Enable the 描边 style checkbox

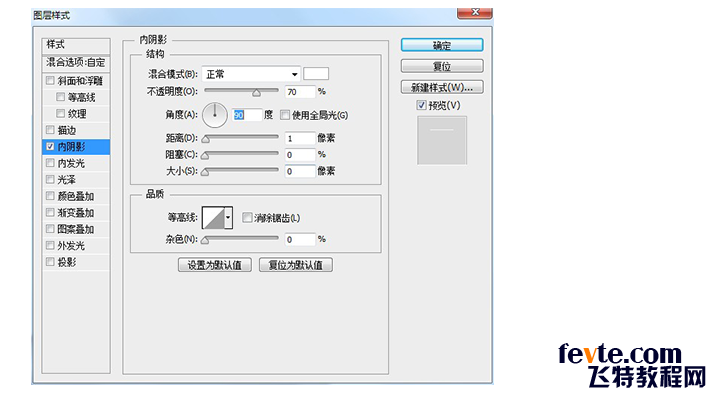coord(50,130)
